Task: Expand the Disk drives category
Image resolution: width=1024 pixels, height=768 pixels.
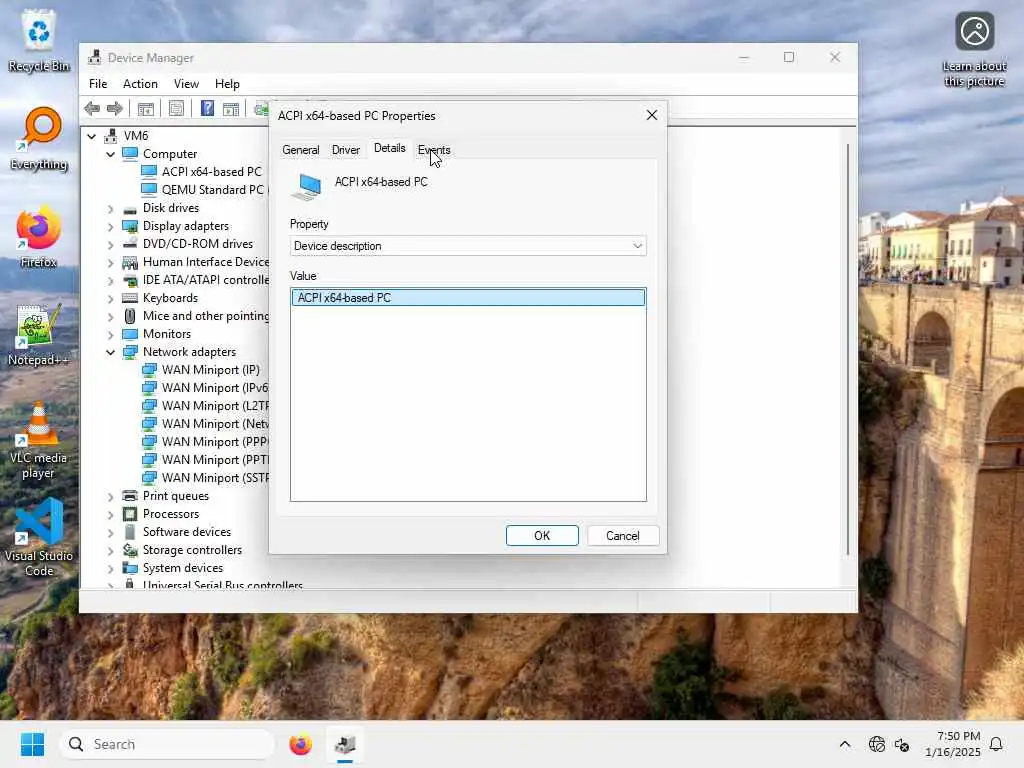Action: click(x=110, y=208)
